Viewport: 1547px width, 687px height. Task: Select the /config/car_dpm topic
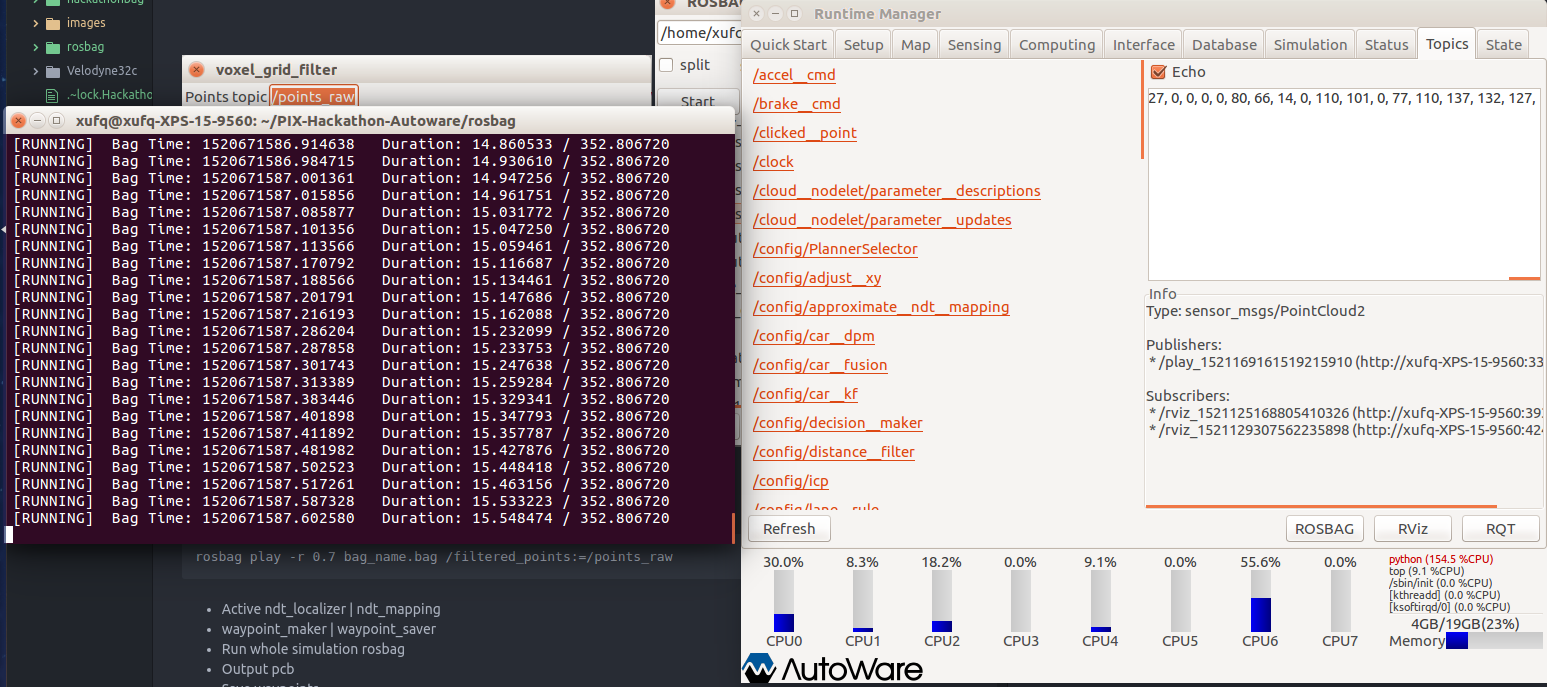click(813, 336)
